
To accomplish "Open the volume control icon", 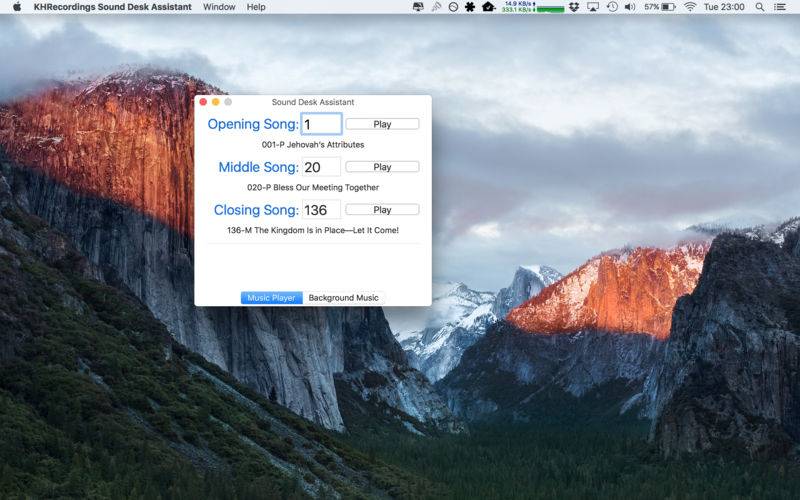I will [629, 7].
